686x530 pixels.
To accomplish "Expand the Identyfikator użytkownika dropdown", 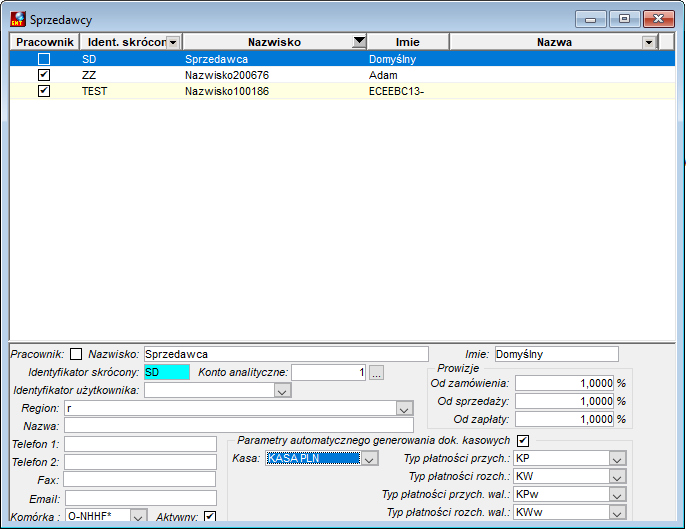I will tap(282, 390).
